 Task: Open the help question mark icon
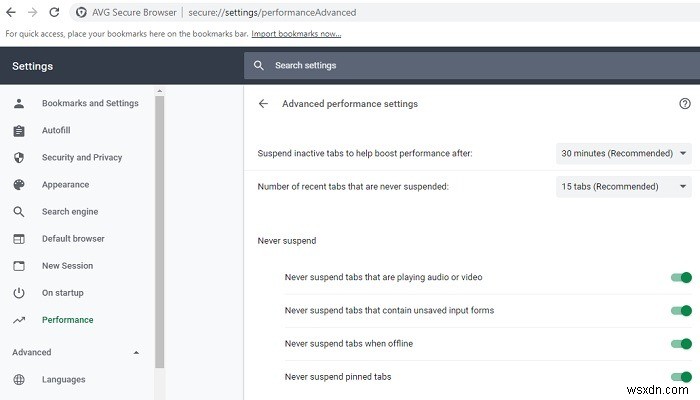(684, 103)
